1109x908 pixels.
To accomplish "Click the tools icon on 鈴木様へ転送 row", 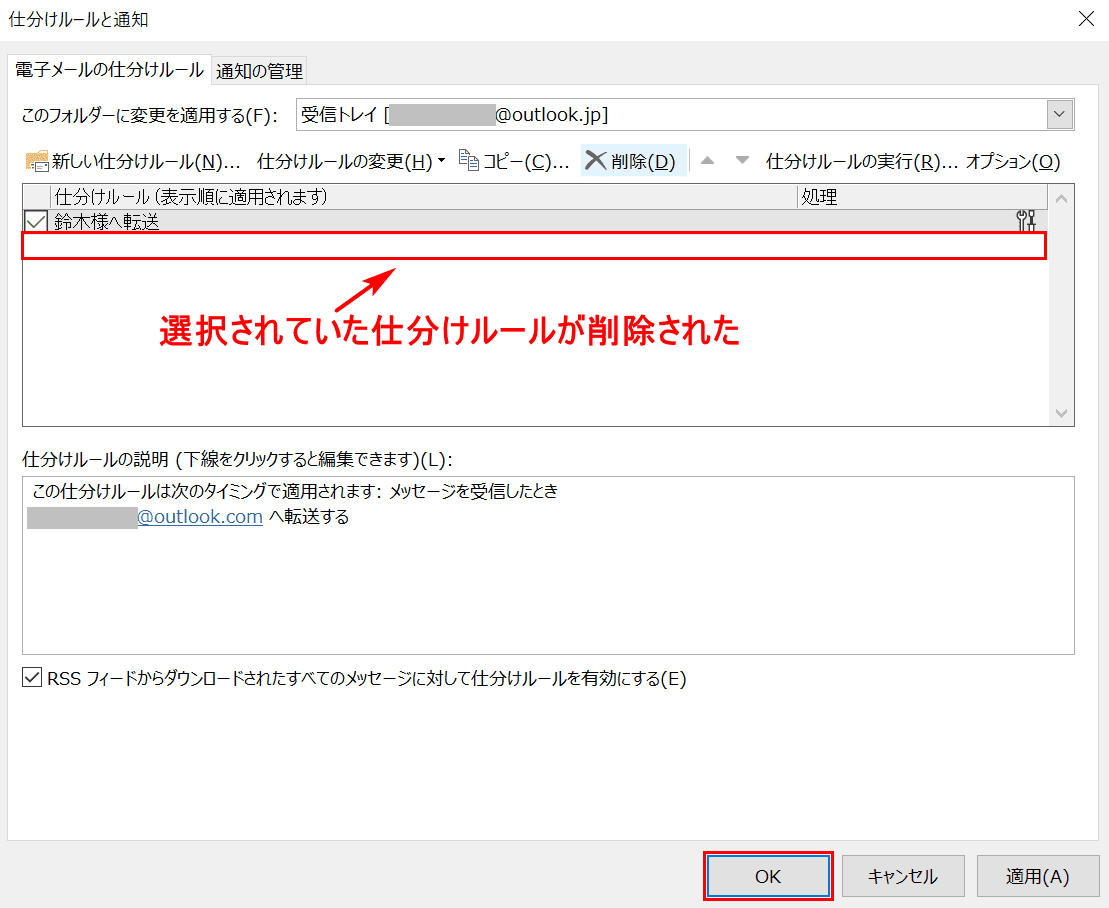I will (1025, 221).
